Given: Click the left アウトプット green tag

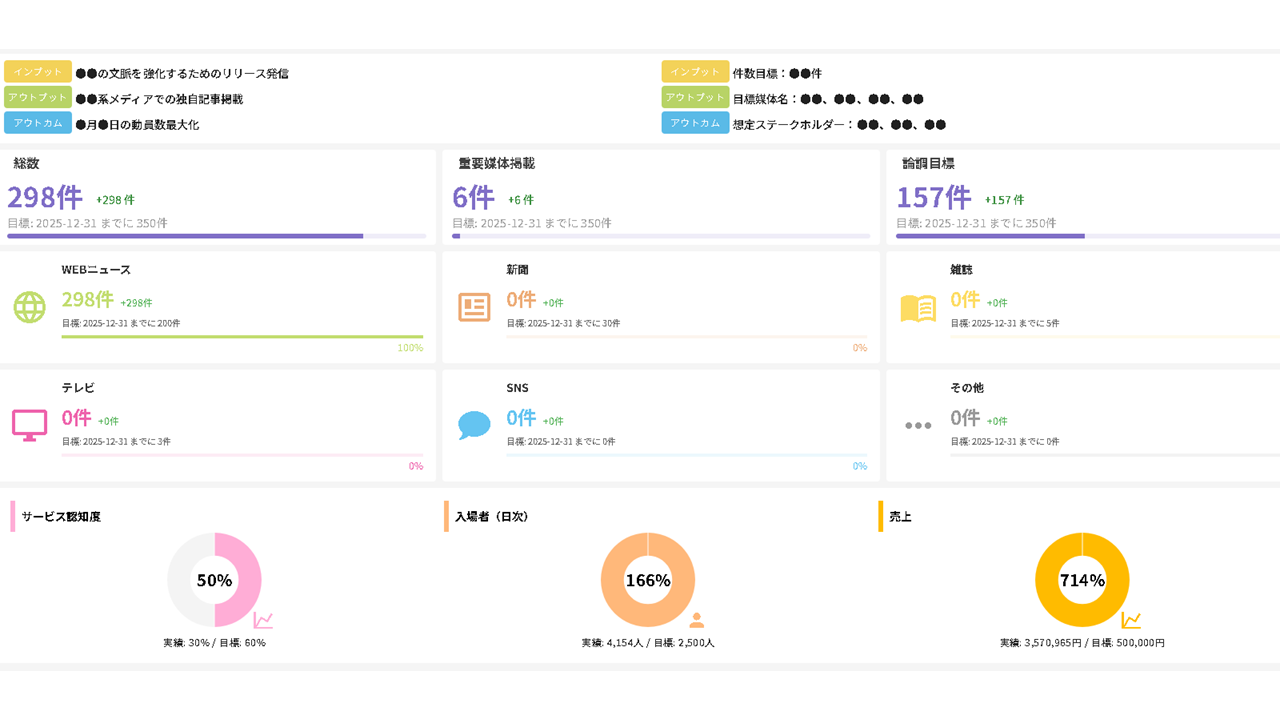Looking at the screenshot, I should point(38,98).
